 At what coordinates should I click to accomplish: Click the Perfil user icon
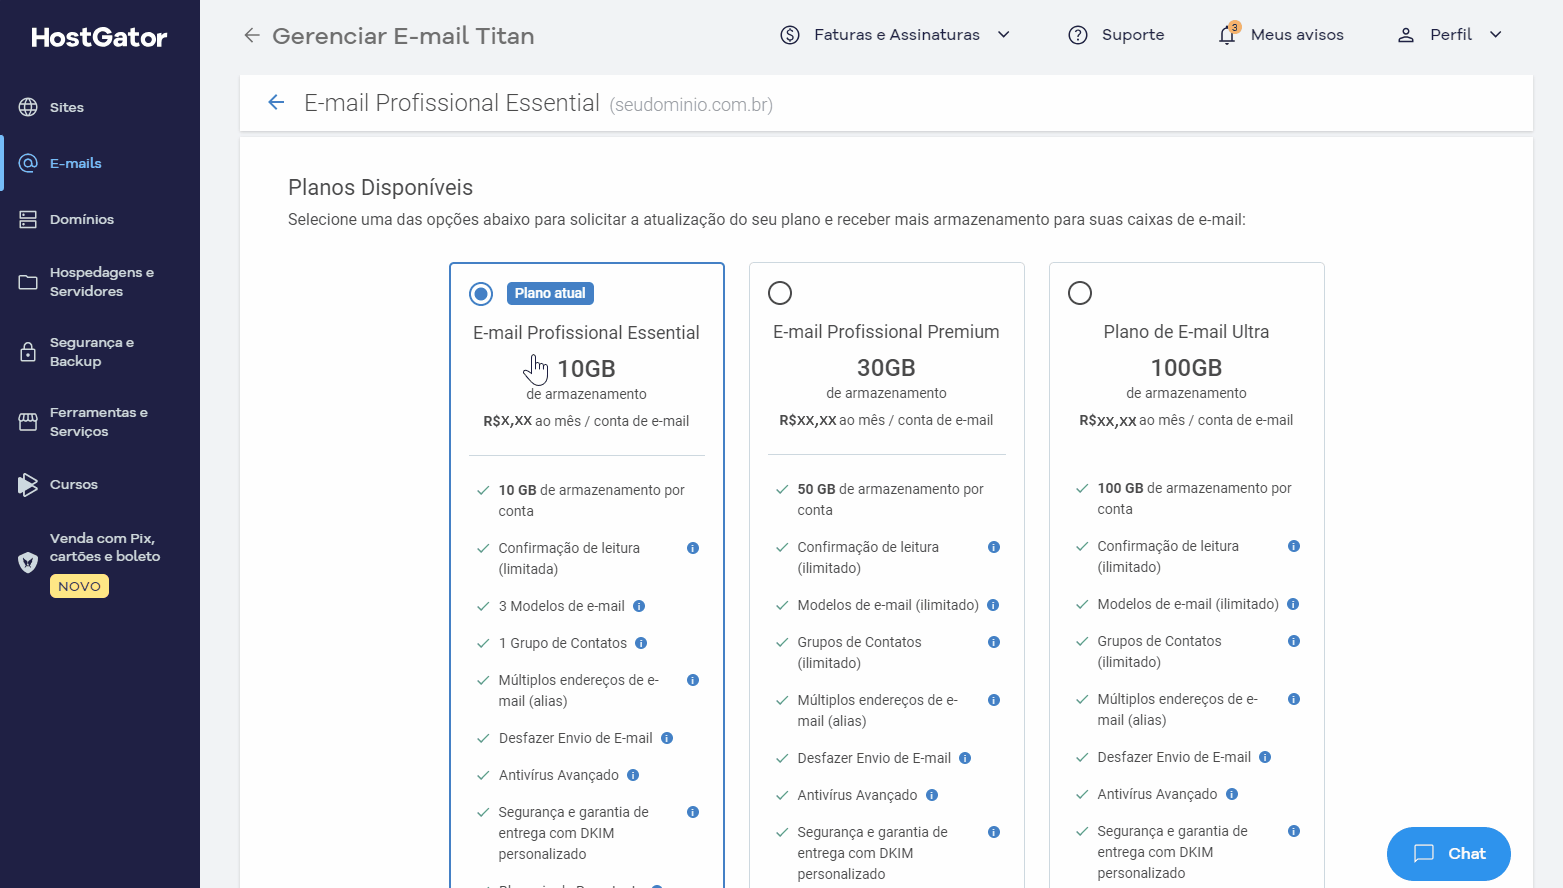pos(1406,35)
